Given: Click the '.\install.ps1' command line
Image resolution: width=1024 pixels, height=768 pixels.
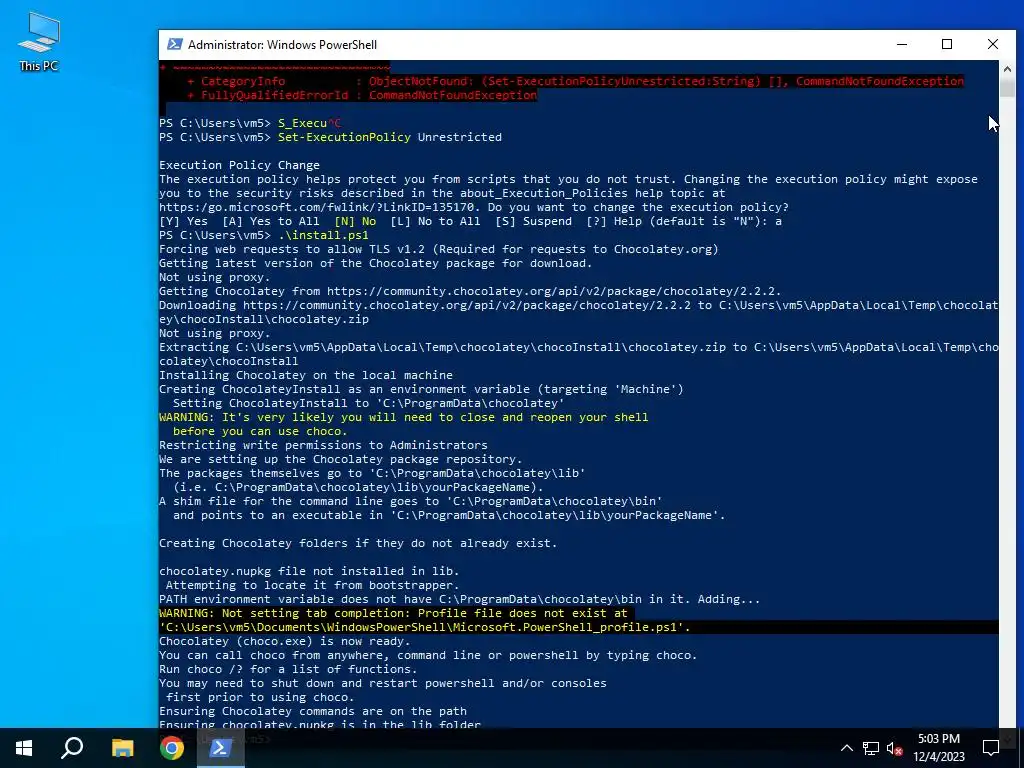Looking at the screenshot, I should [323, 235].
